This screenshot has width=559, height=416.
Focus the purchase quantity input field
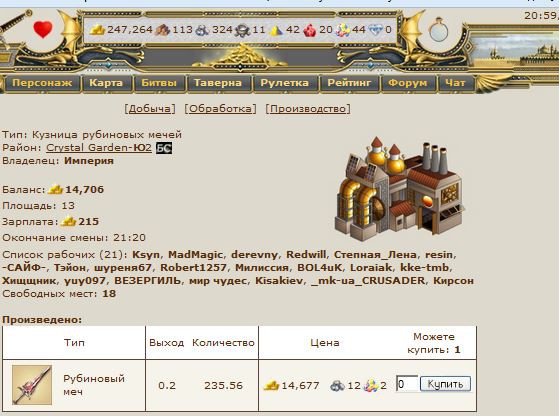pos(407,384)
